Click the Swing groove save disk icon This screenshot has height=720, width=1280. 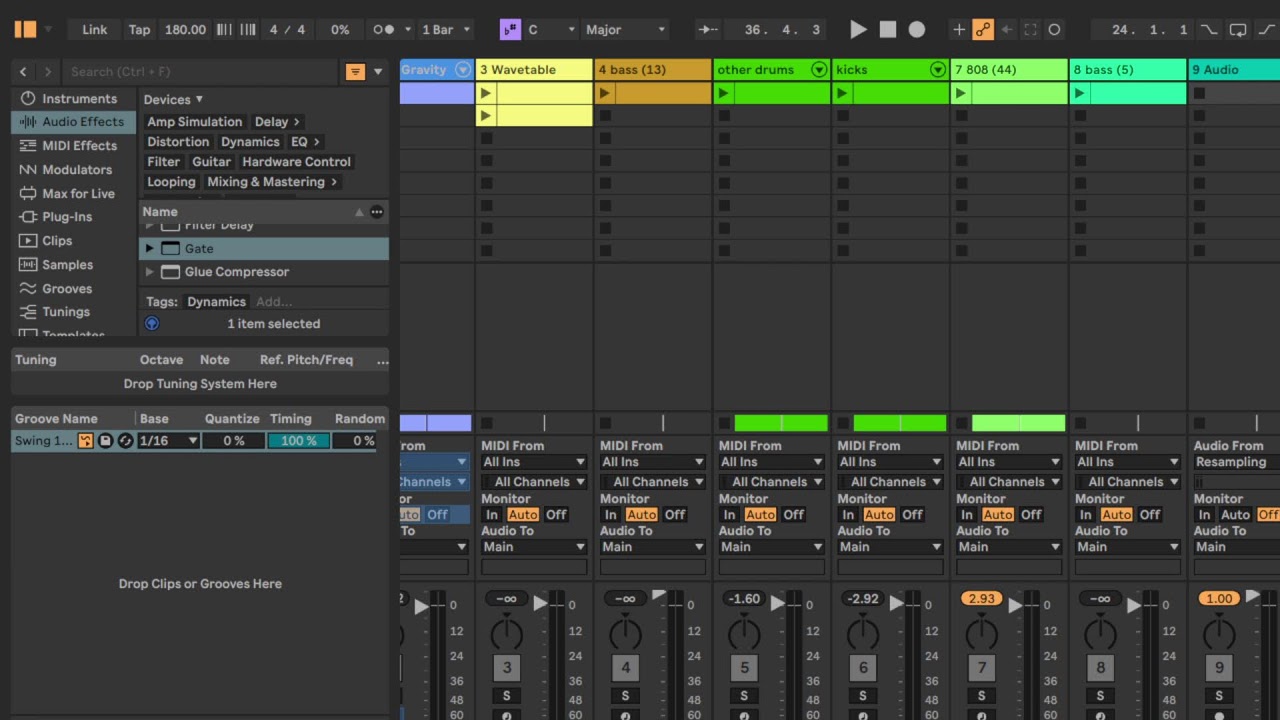point(105,440)
